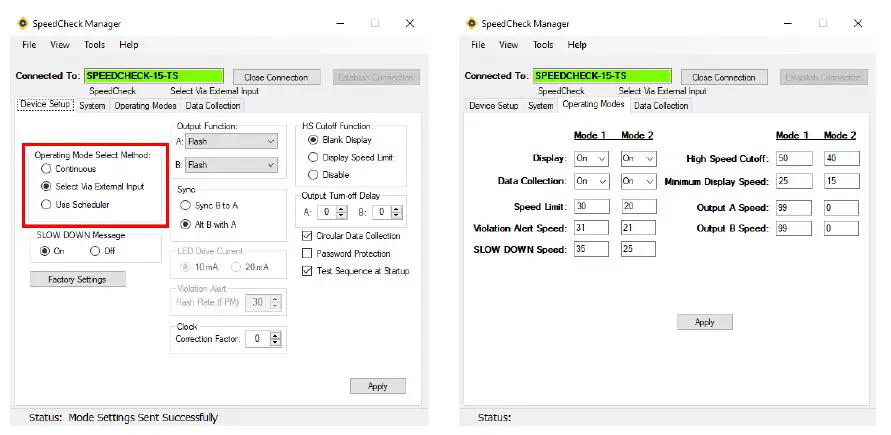Viewport: 891px width, 435px height.
Task: Switch to Data Collection tab in left window
Action: coord(213,106)
